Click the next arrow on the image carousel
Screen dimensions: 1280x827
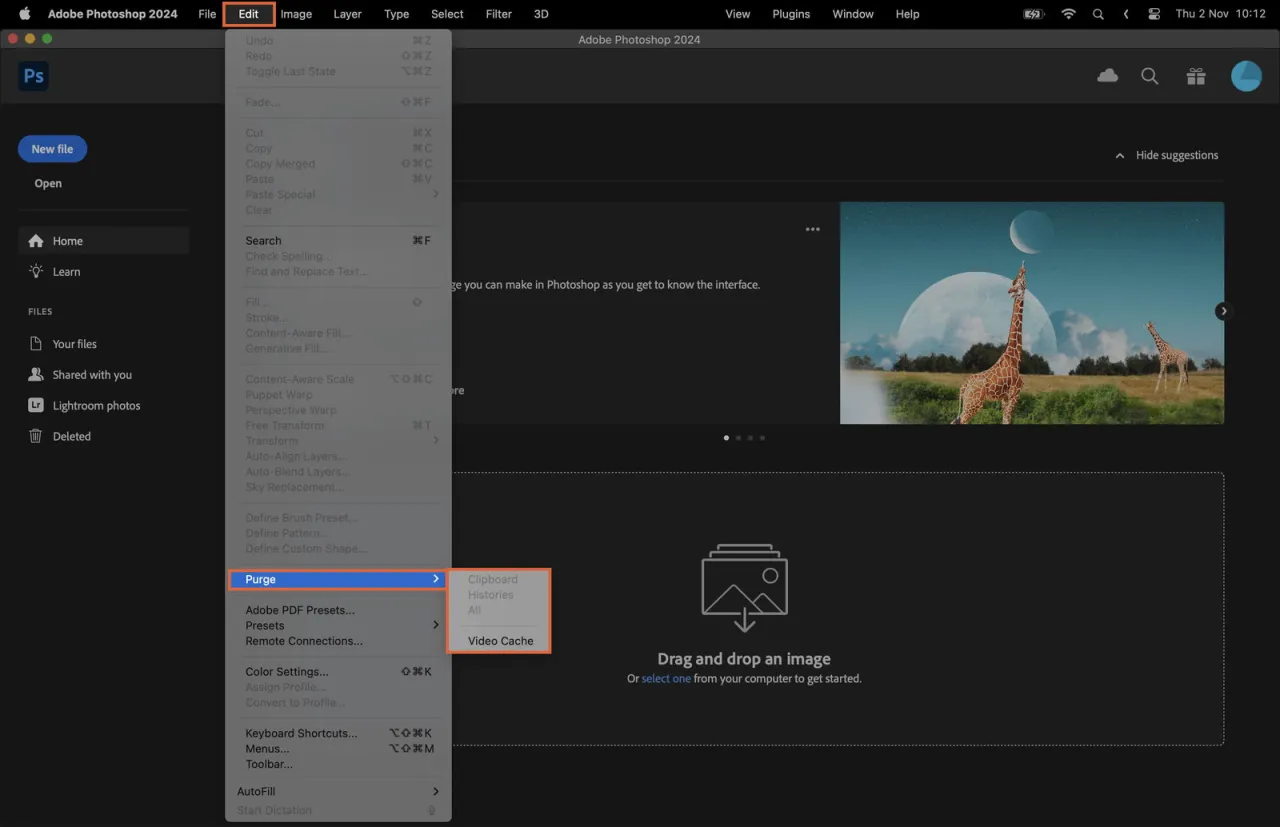pos(1223,310)
